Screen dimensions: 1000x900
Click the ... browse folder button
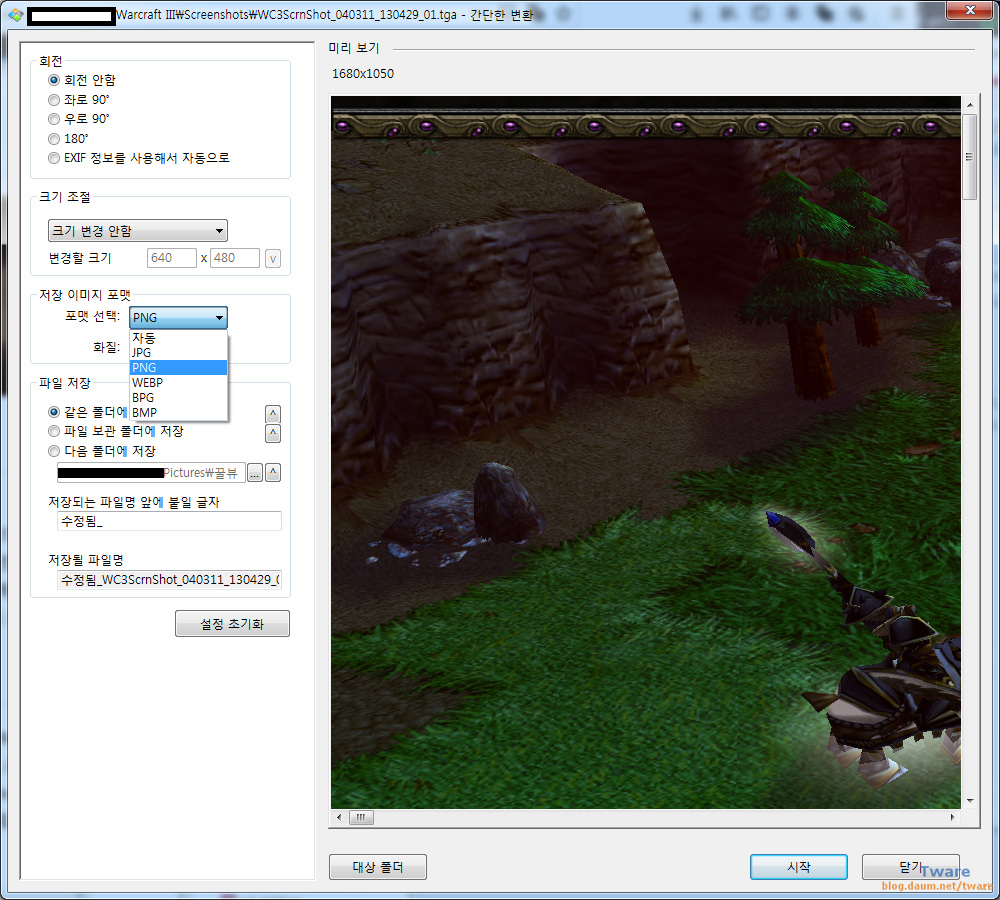pos(254,473)
